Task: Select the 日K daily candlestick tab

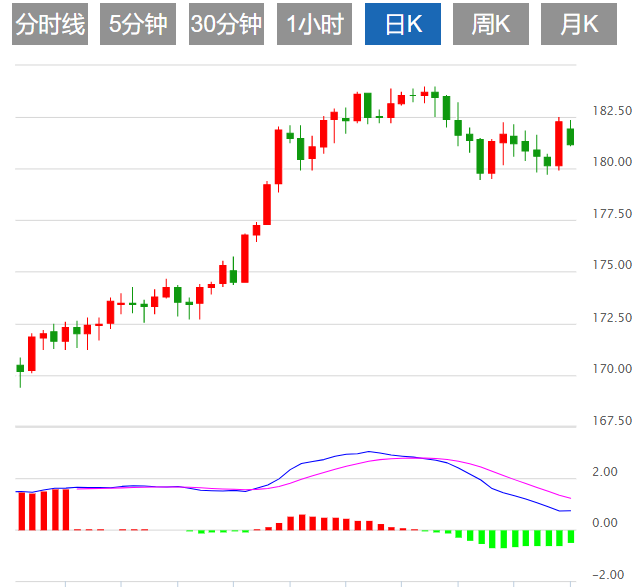Action: tap(403, 24)
